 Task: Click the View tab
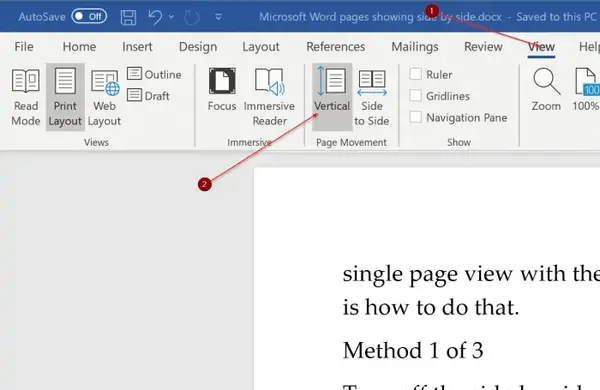[541, 47]
